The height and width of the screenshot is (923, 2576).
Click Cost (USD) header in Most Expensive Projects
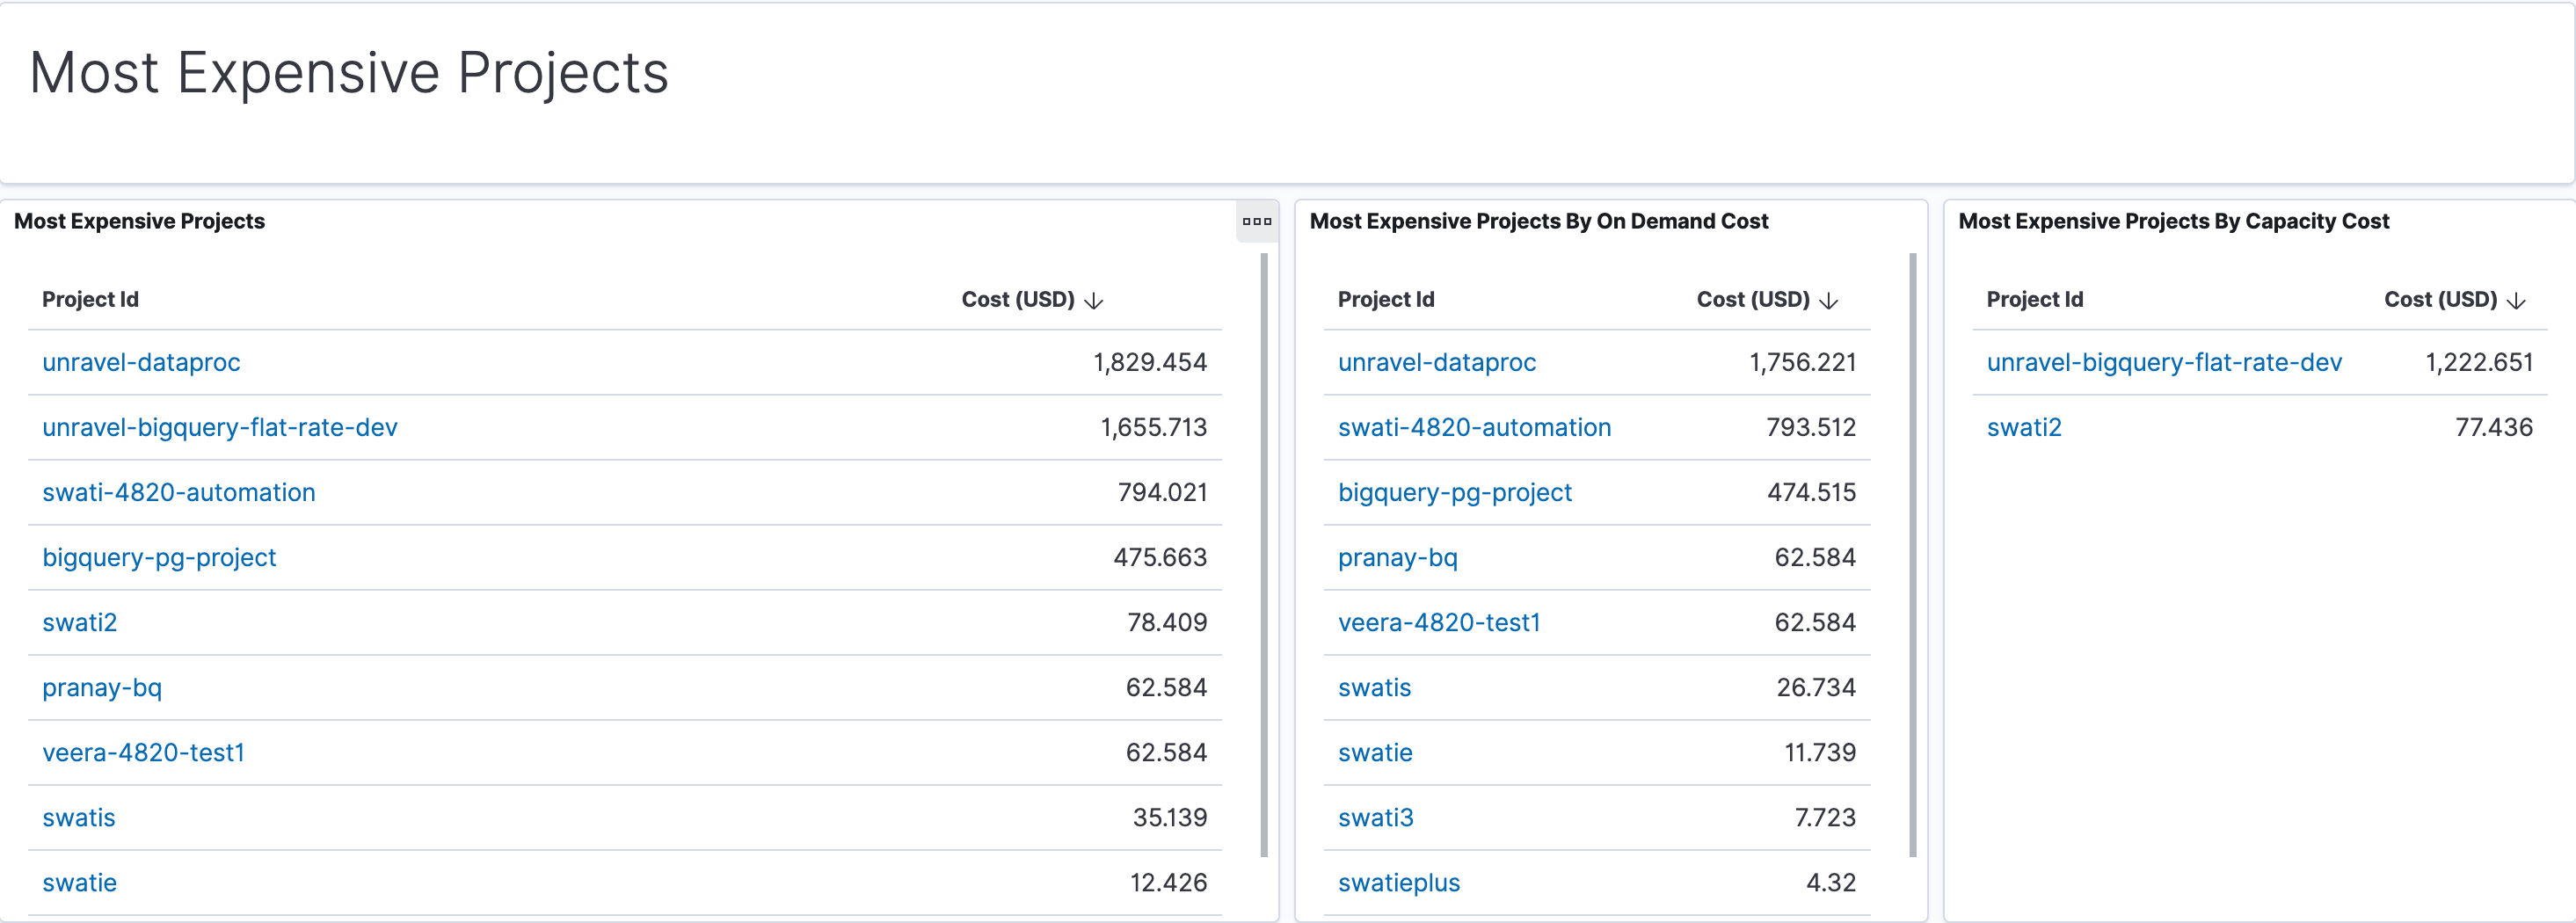1018,299
